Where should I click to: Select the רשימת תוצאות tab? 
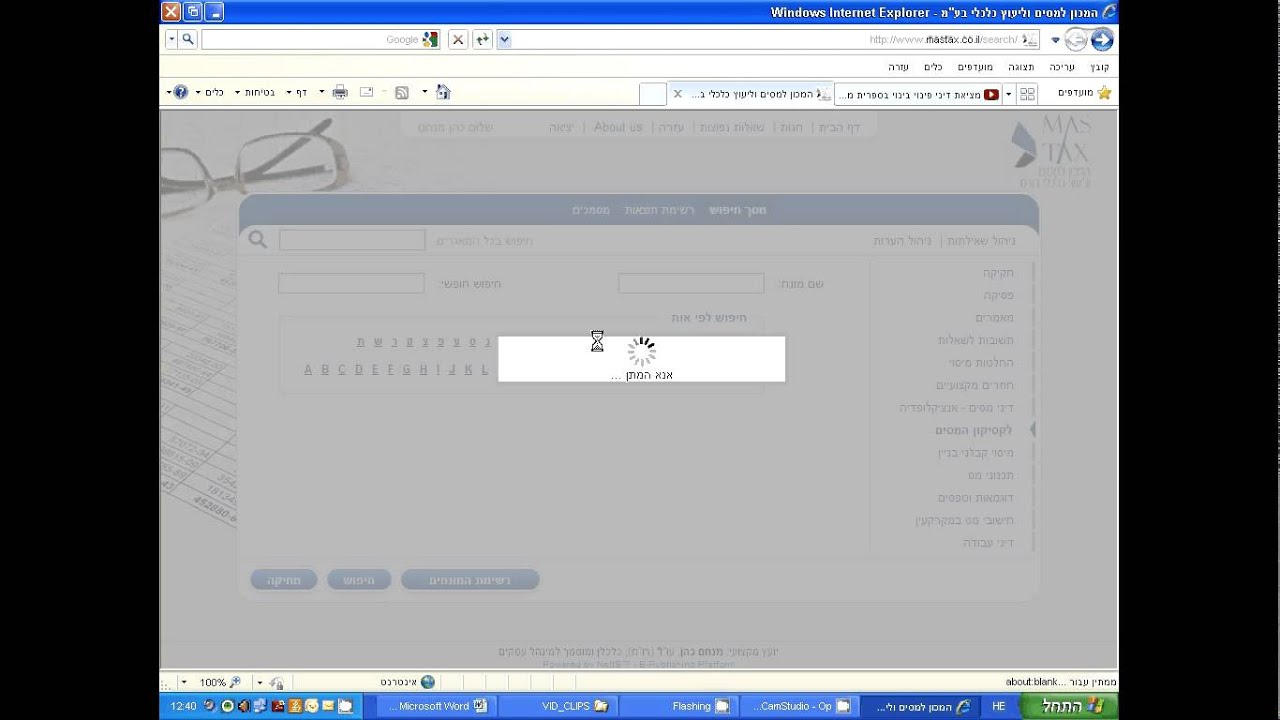[x=660, y=210]
